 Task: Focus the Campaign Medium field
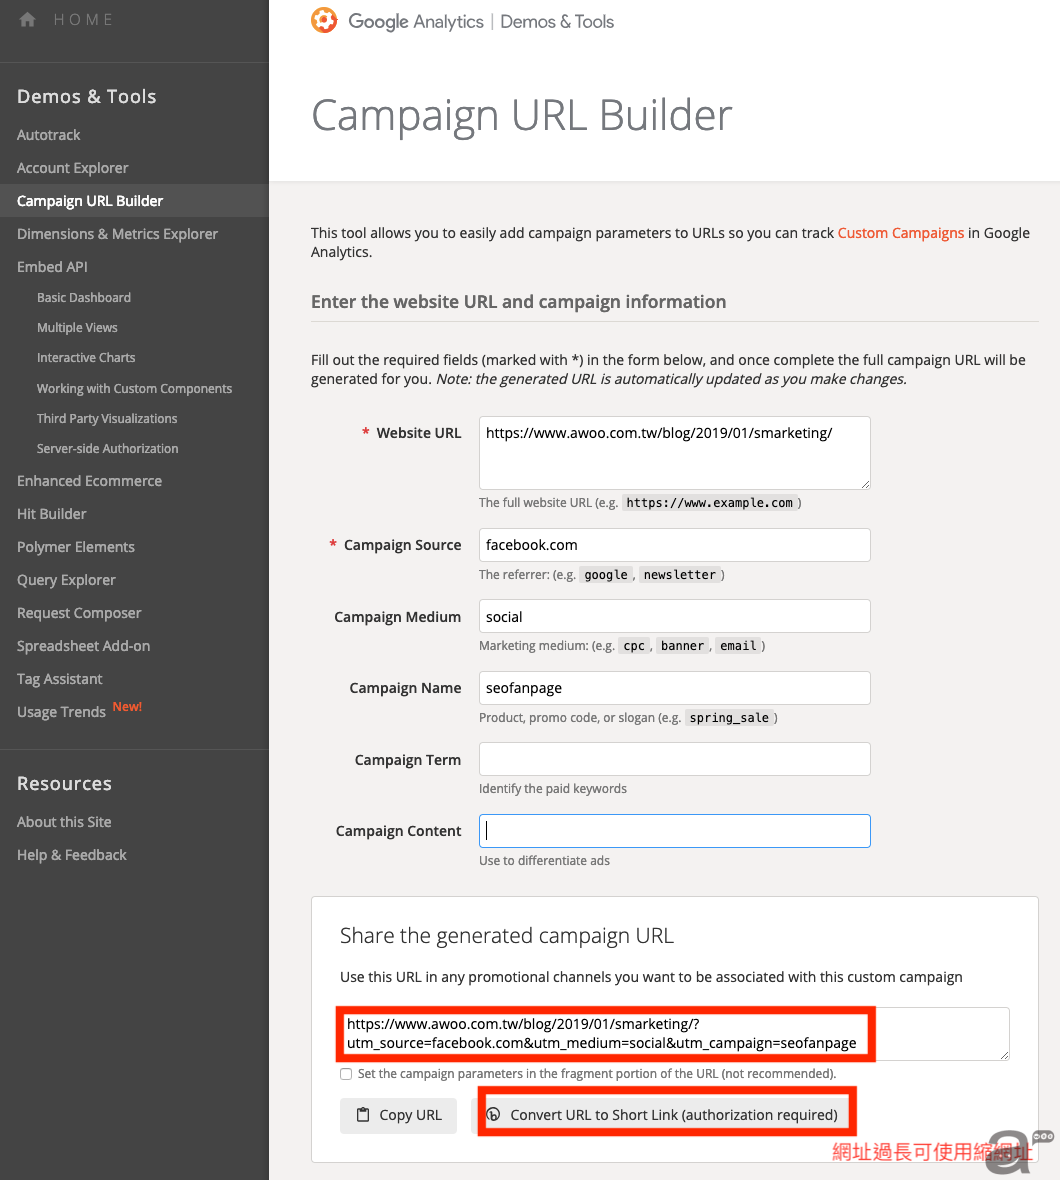(x=675, y=616)
